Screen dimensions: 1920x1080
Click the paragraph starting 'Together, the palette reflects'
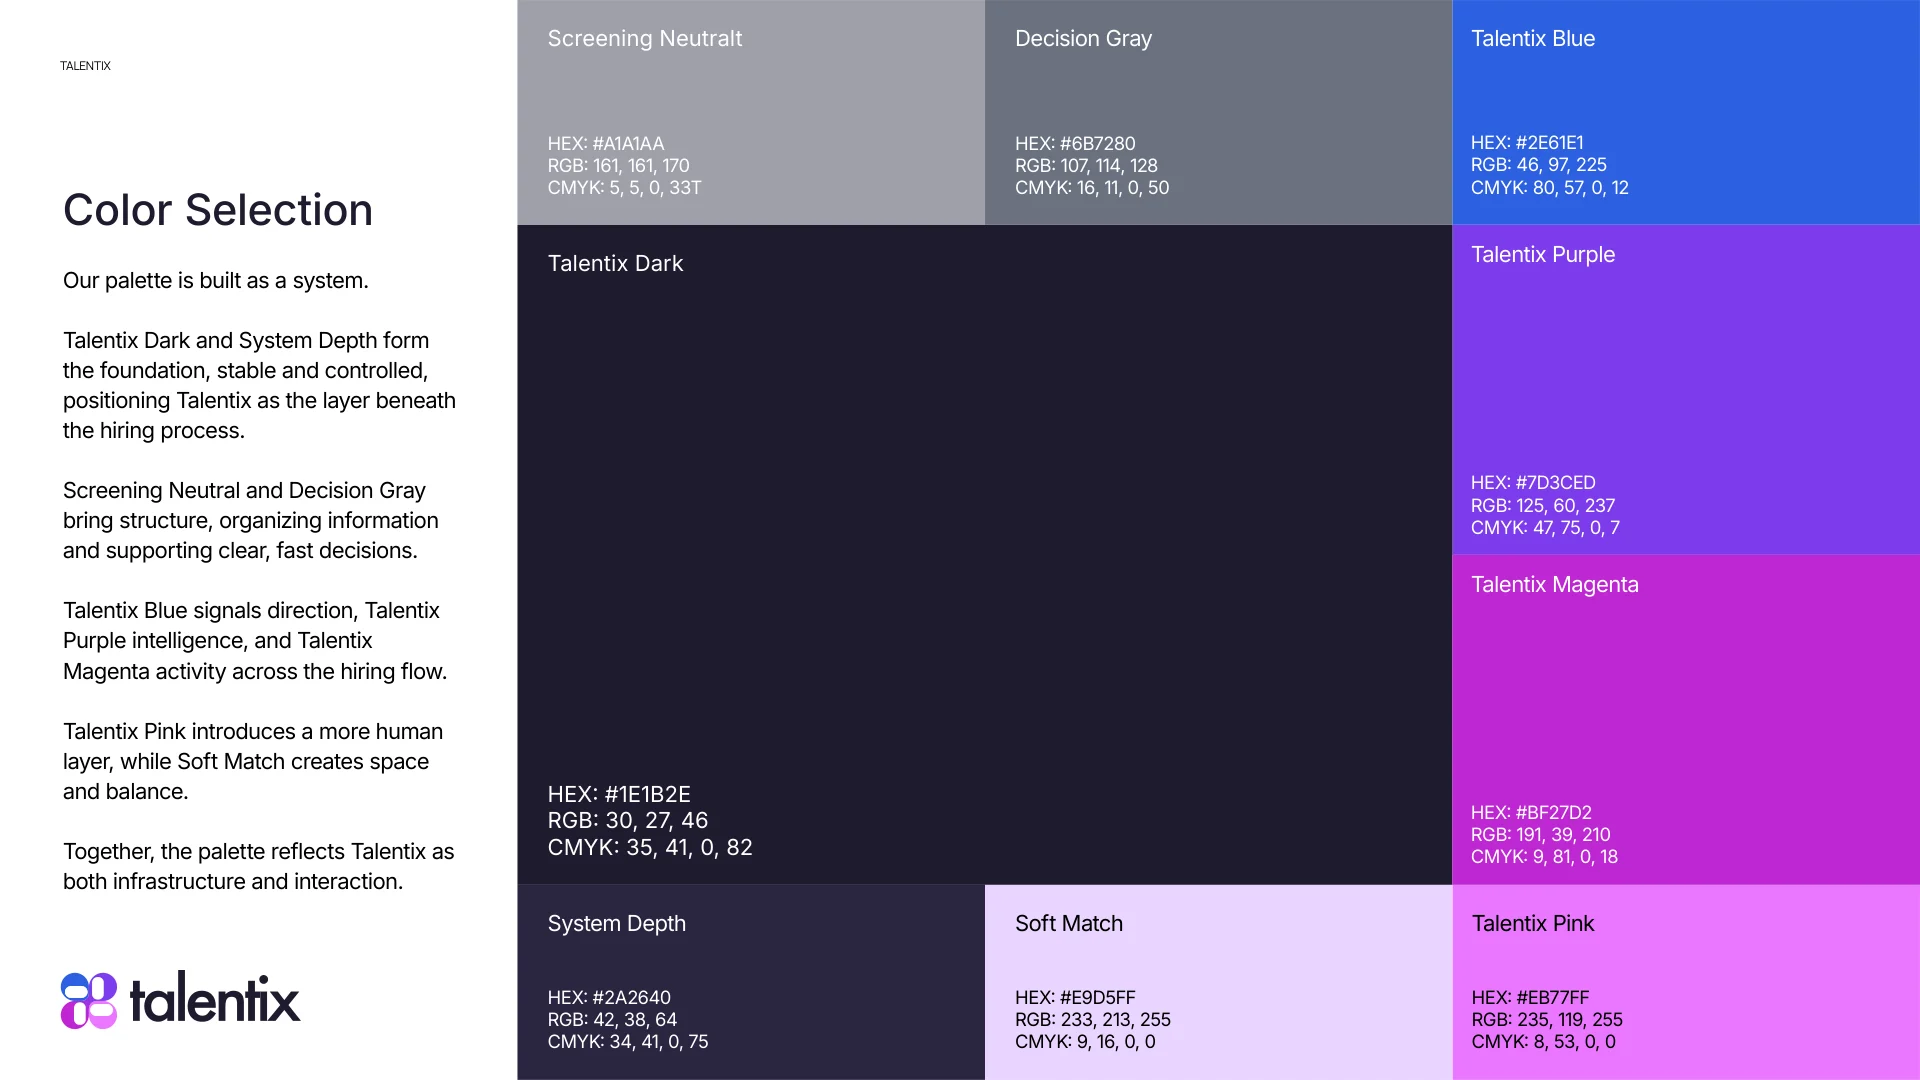(x=259, y=867)
